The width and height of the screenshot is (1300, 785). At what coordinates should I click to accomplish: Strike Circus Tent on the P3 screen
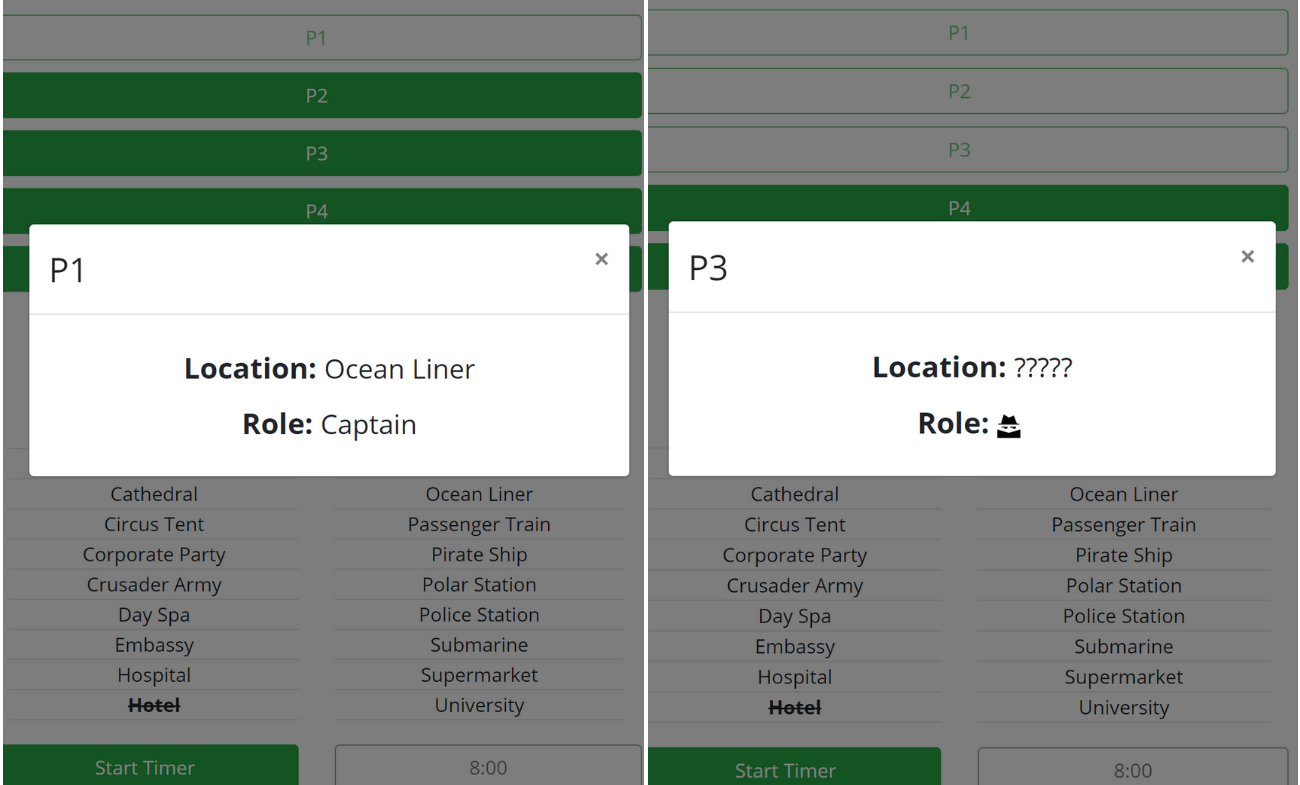(794, 525)
